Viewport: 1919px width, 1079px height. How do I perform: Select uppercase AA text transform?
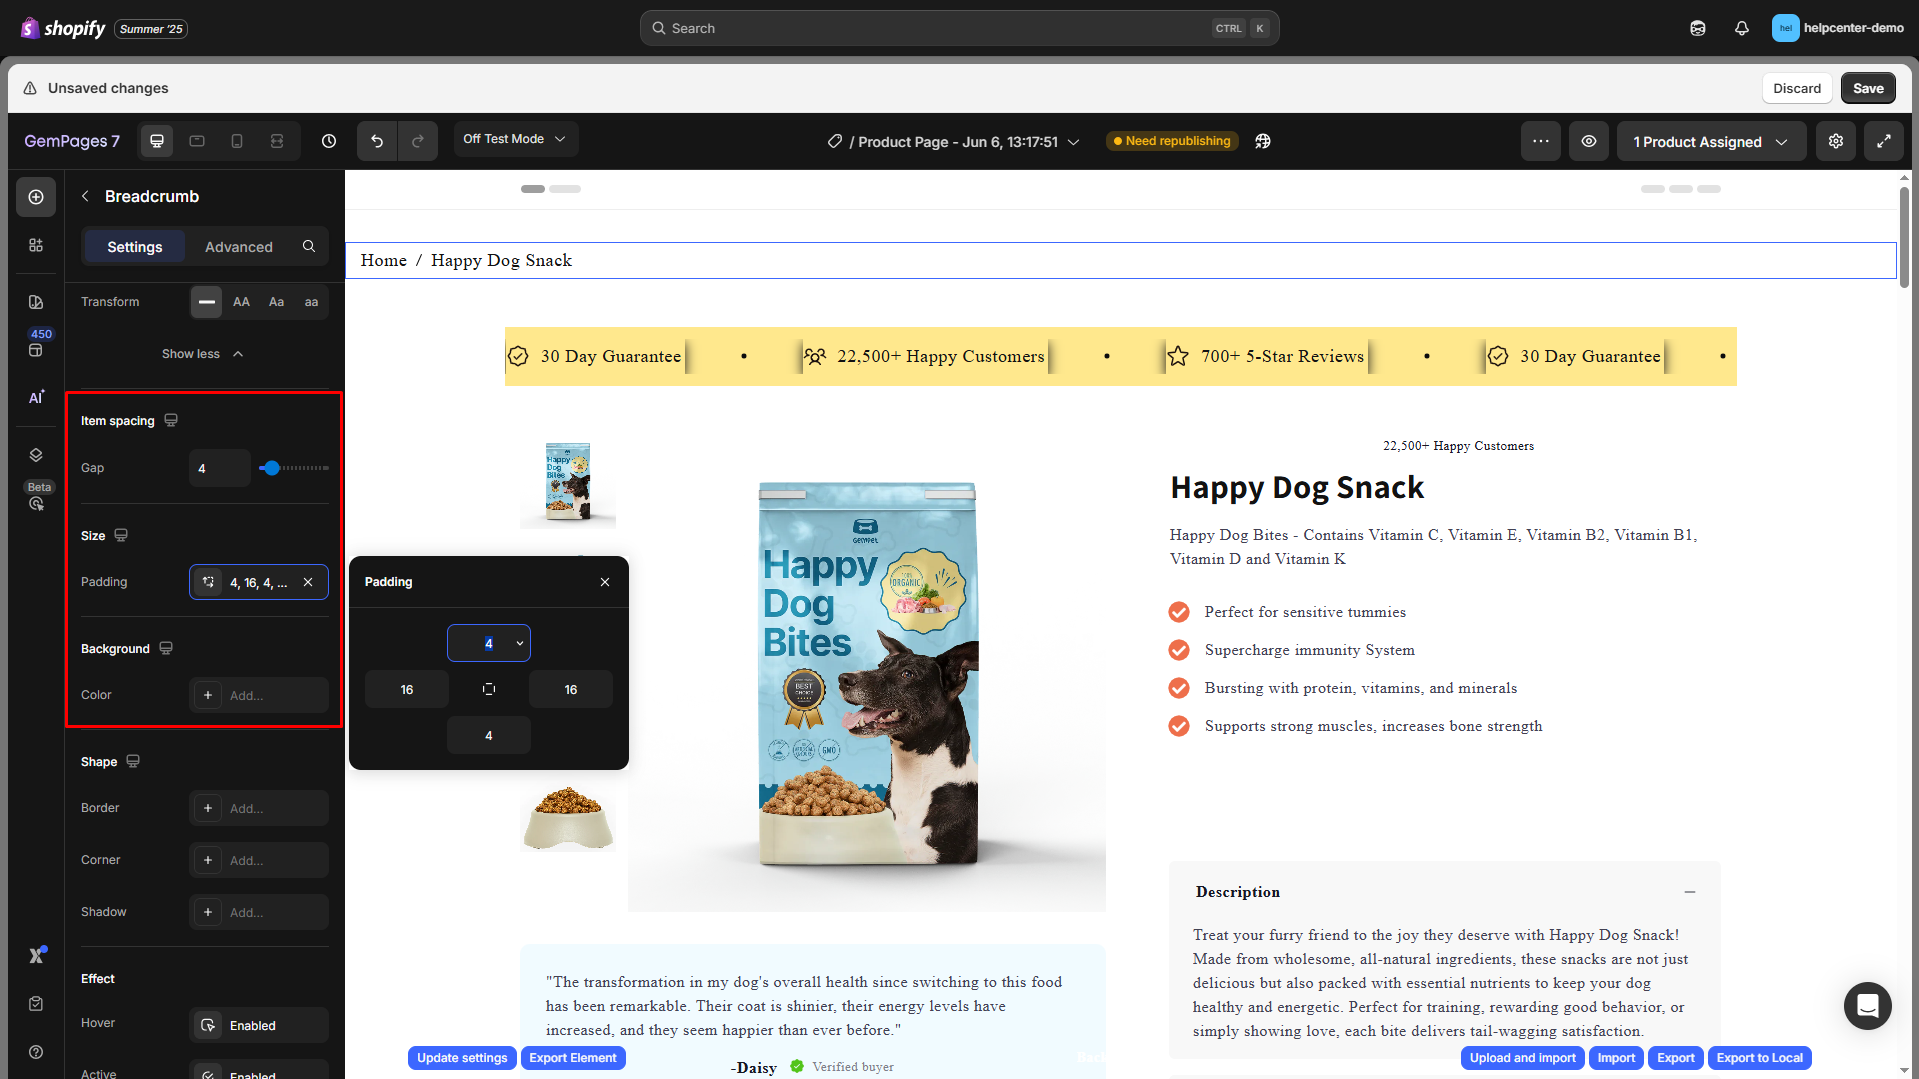[x=241, y=302]
